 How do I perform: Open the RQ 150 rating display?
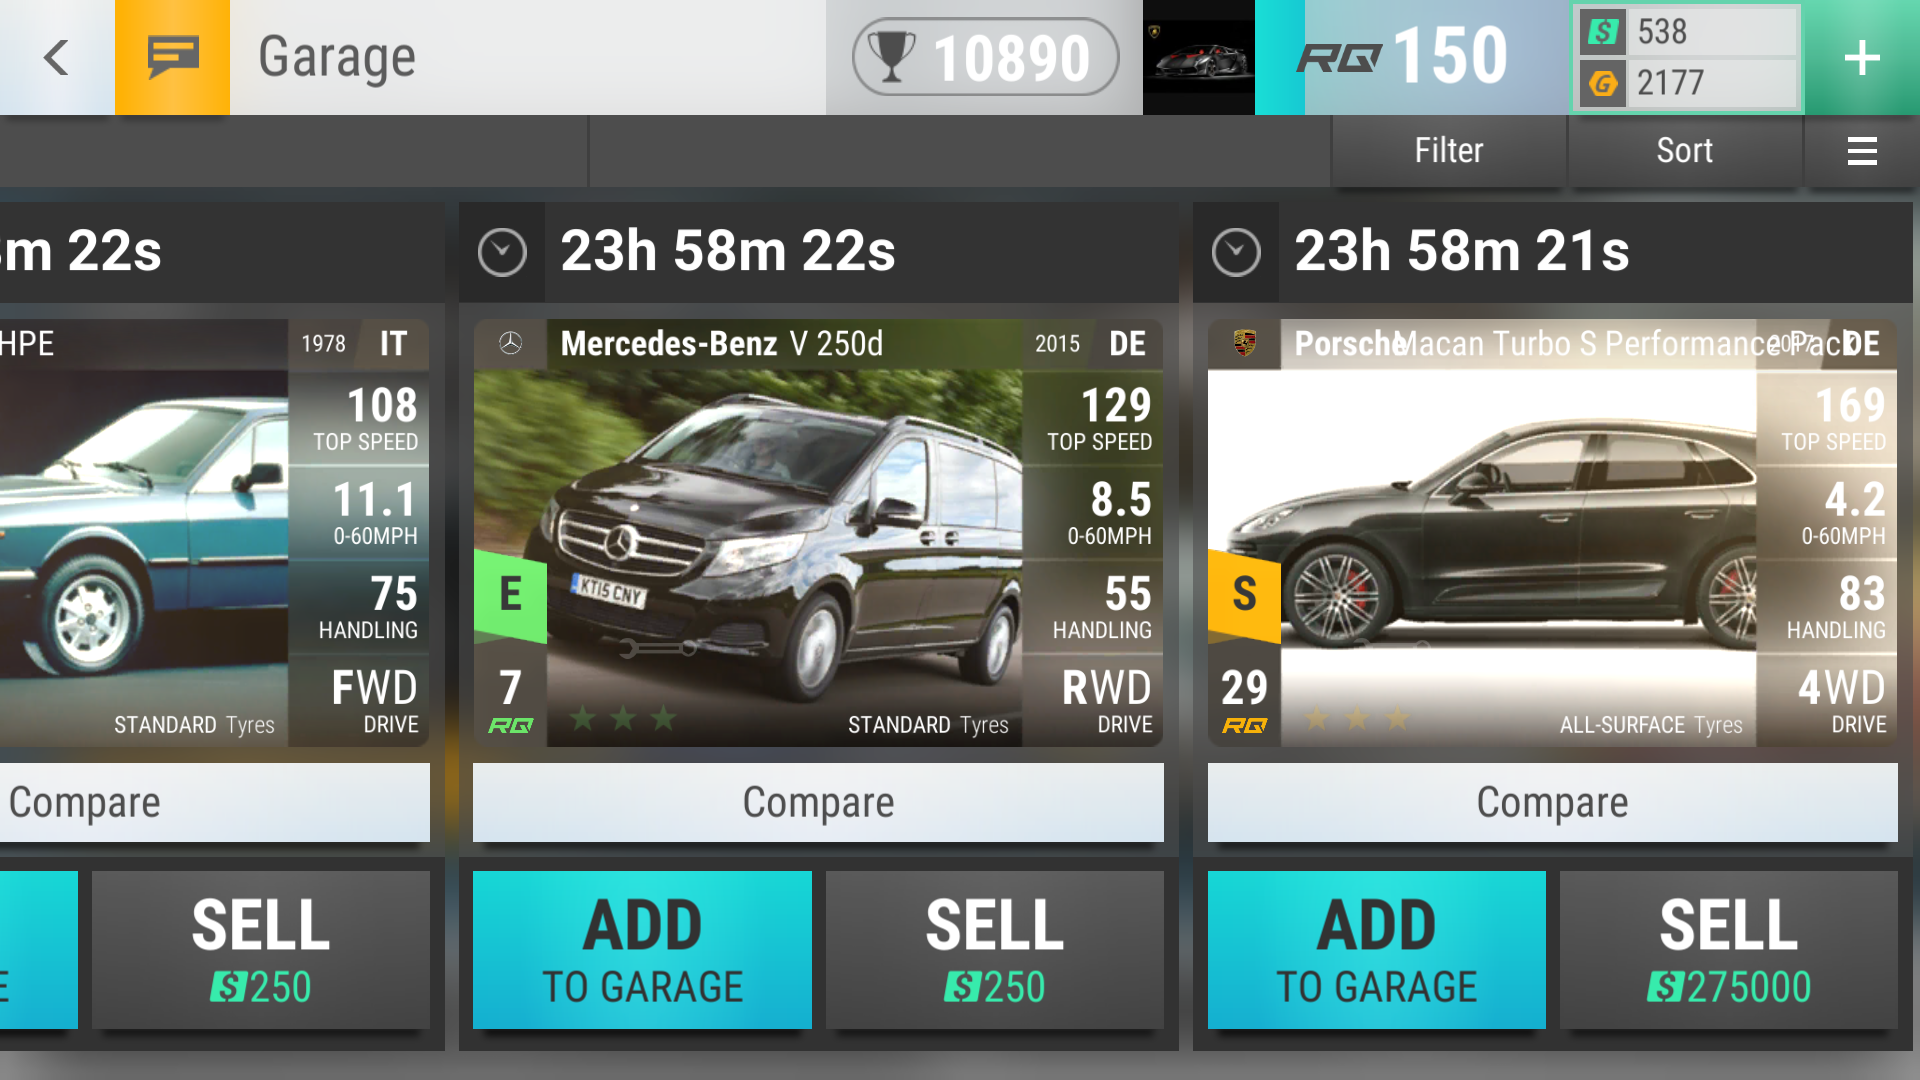pos(1404,57)
